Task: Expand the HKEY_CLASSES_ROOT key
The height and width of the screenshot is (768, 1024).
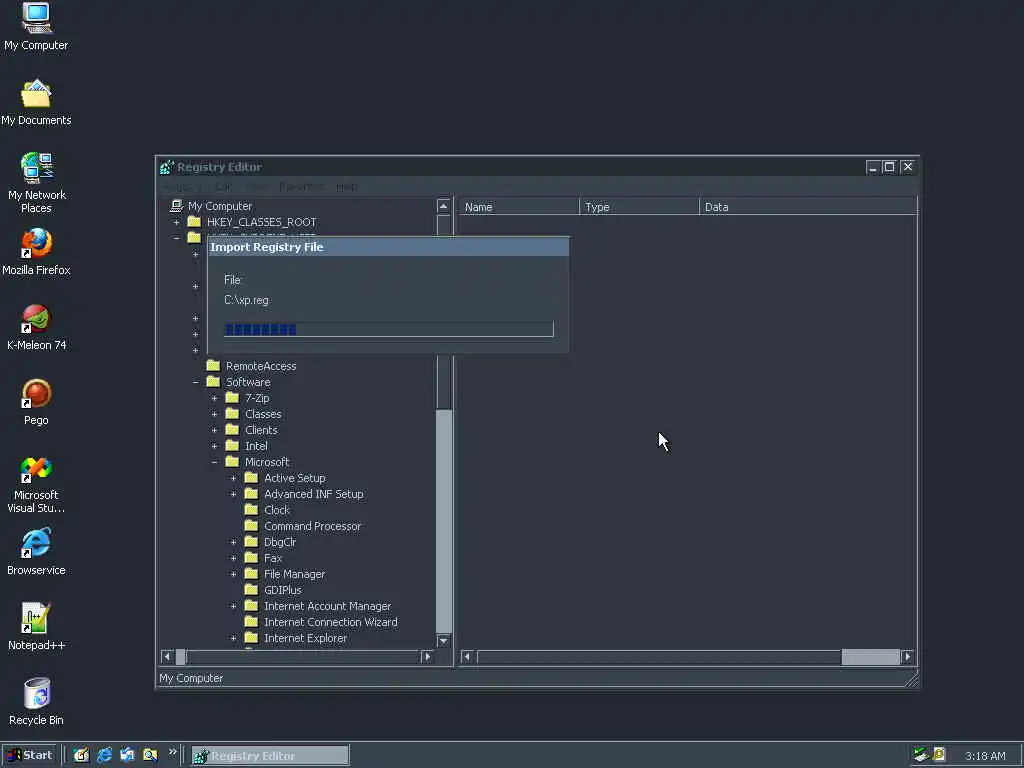Action: click(176, 223)
